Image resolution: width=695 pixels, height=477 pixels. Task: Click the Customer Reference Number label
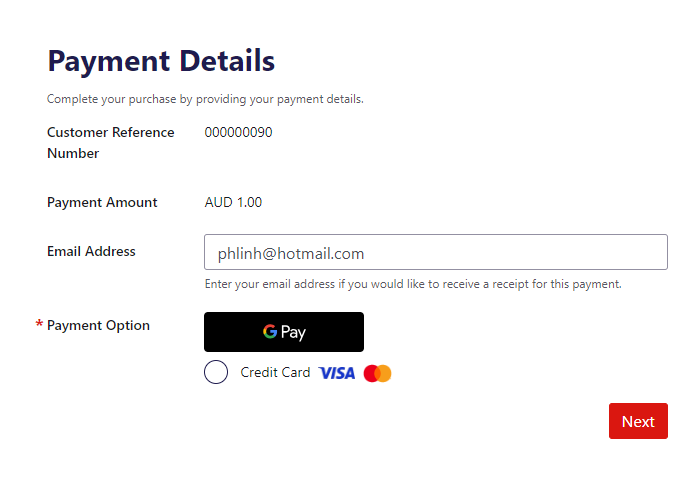[110, 142]
